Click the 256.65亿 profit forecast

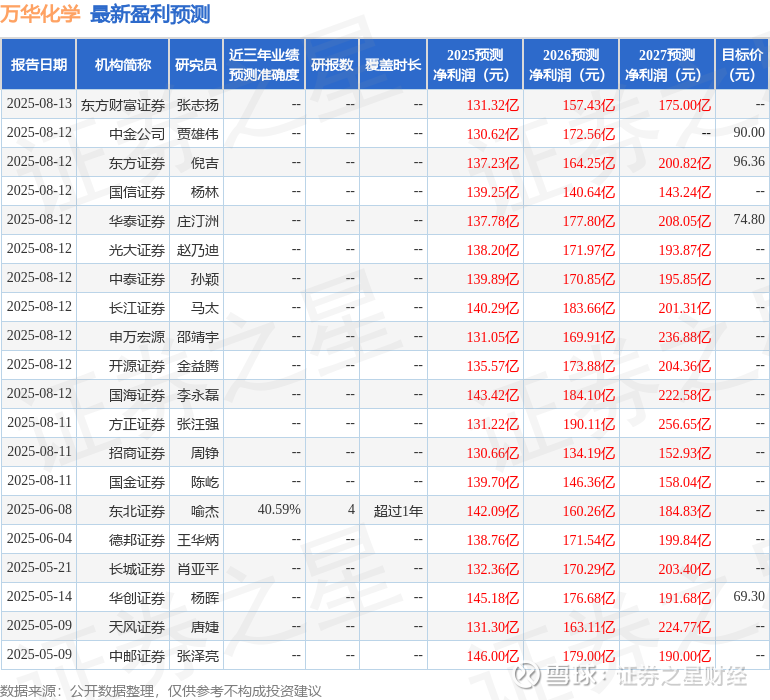pos(685,424)
